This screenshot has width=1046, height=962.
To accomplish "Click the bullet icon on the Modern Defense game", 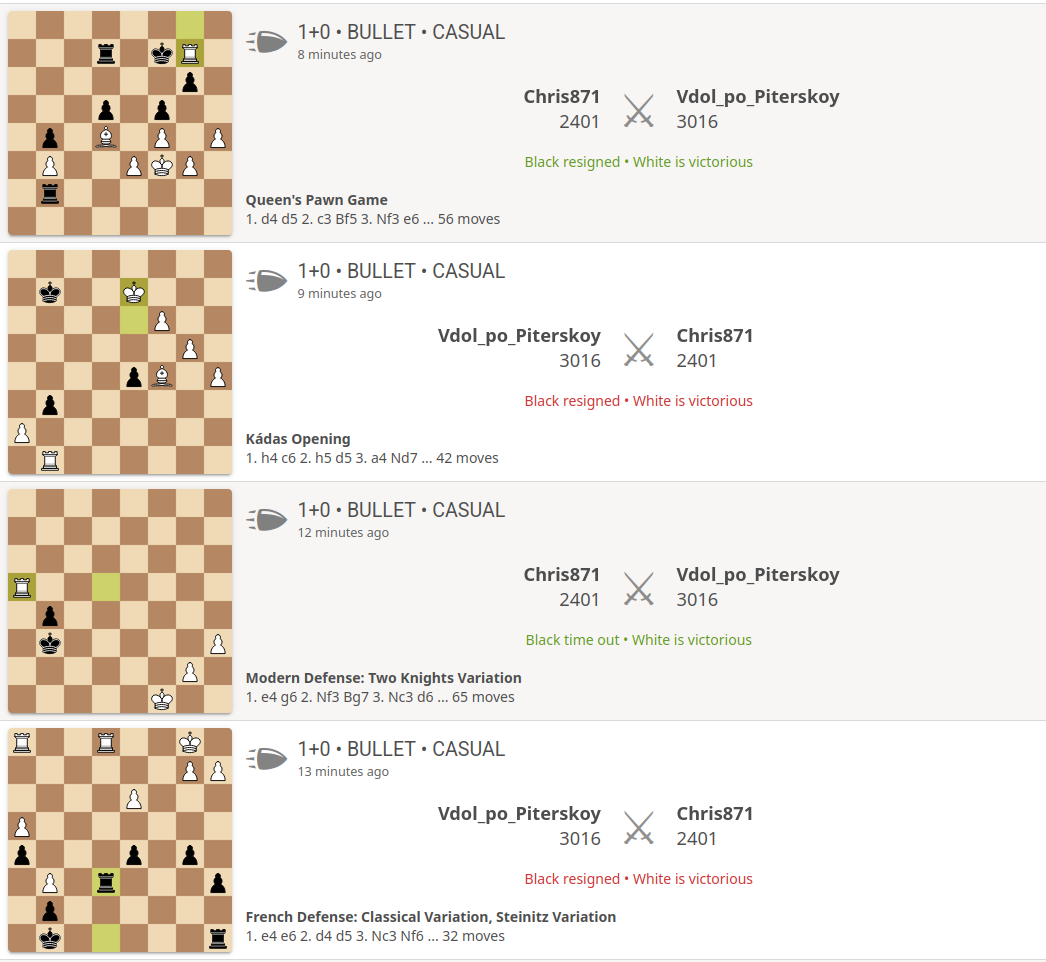I will pyautogui.click(x=266, y=519).
